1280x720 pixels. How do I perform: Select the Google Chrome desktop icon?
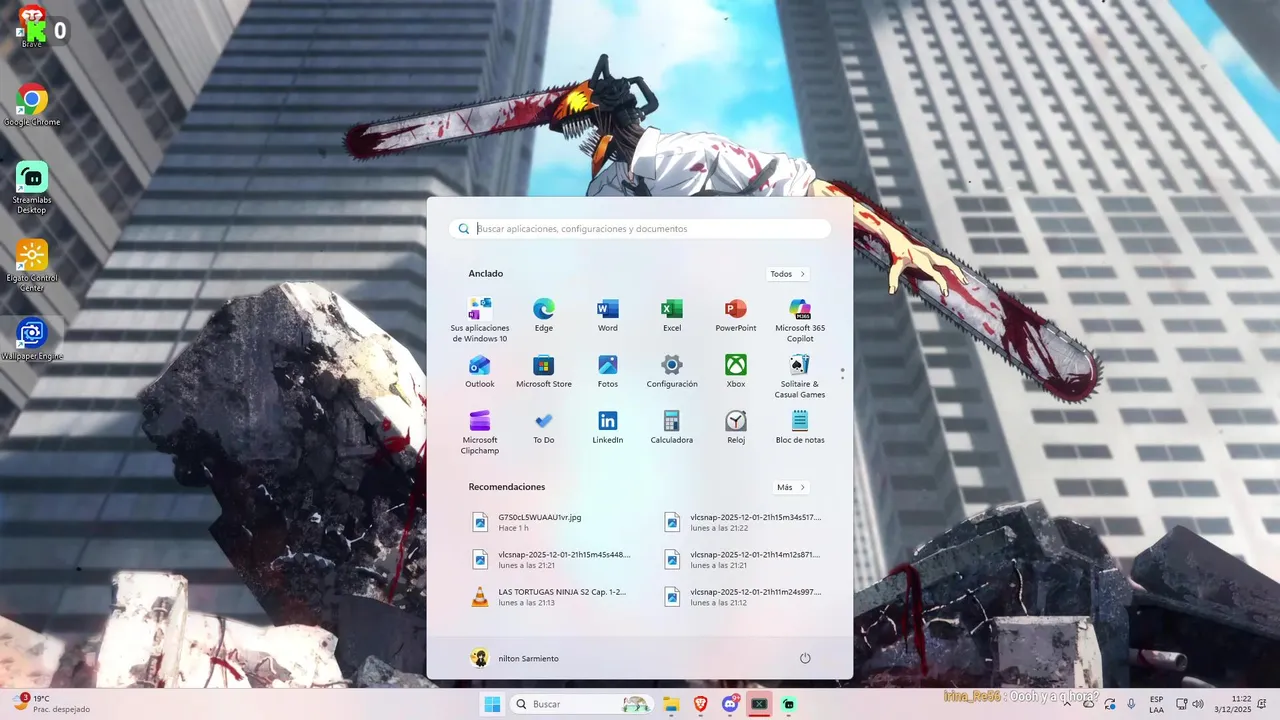pos(32,105)
